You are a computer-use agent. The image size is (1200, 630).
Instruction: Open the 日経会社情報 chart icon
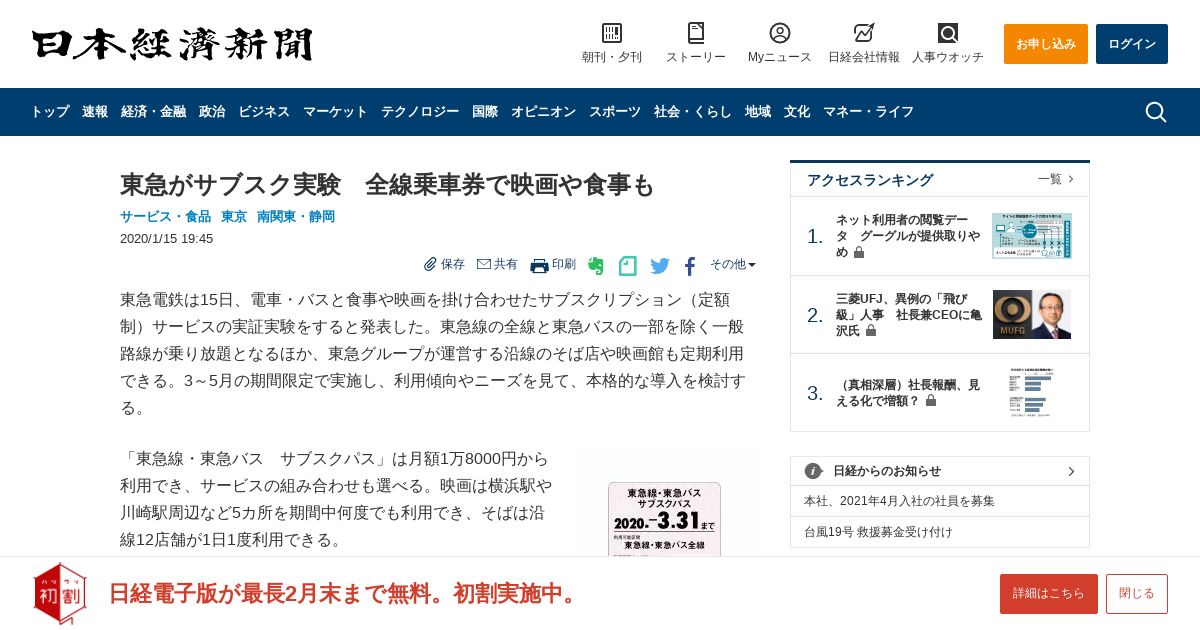tap(864, 33)
